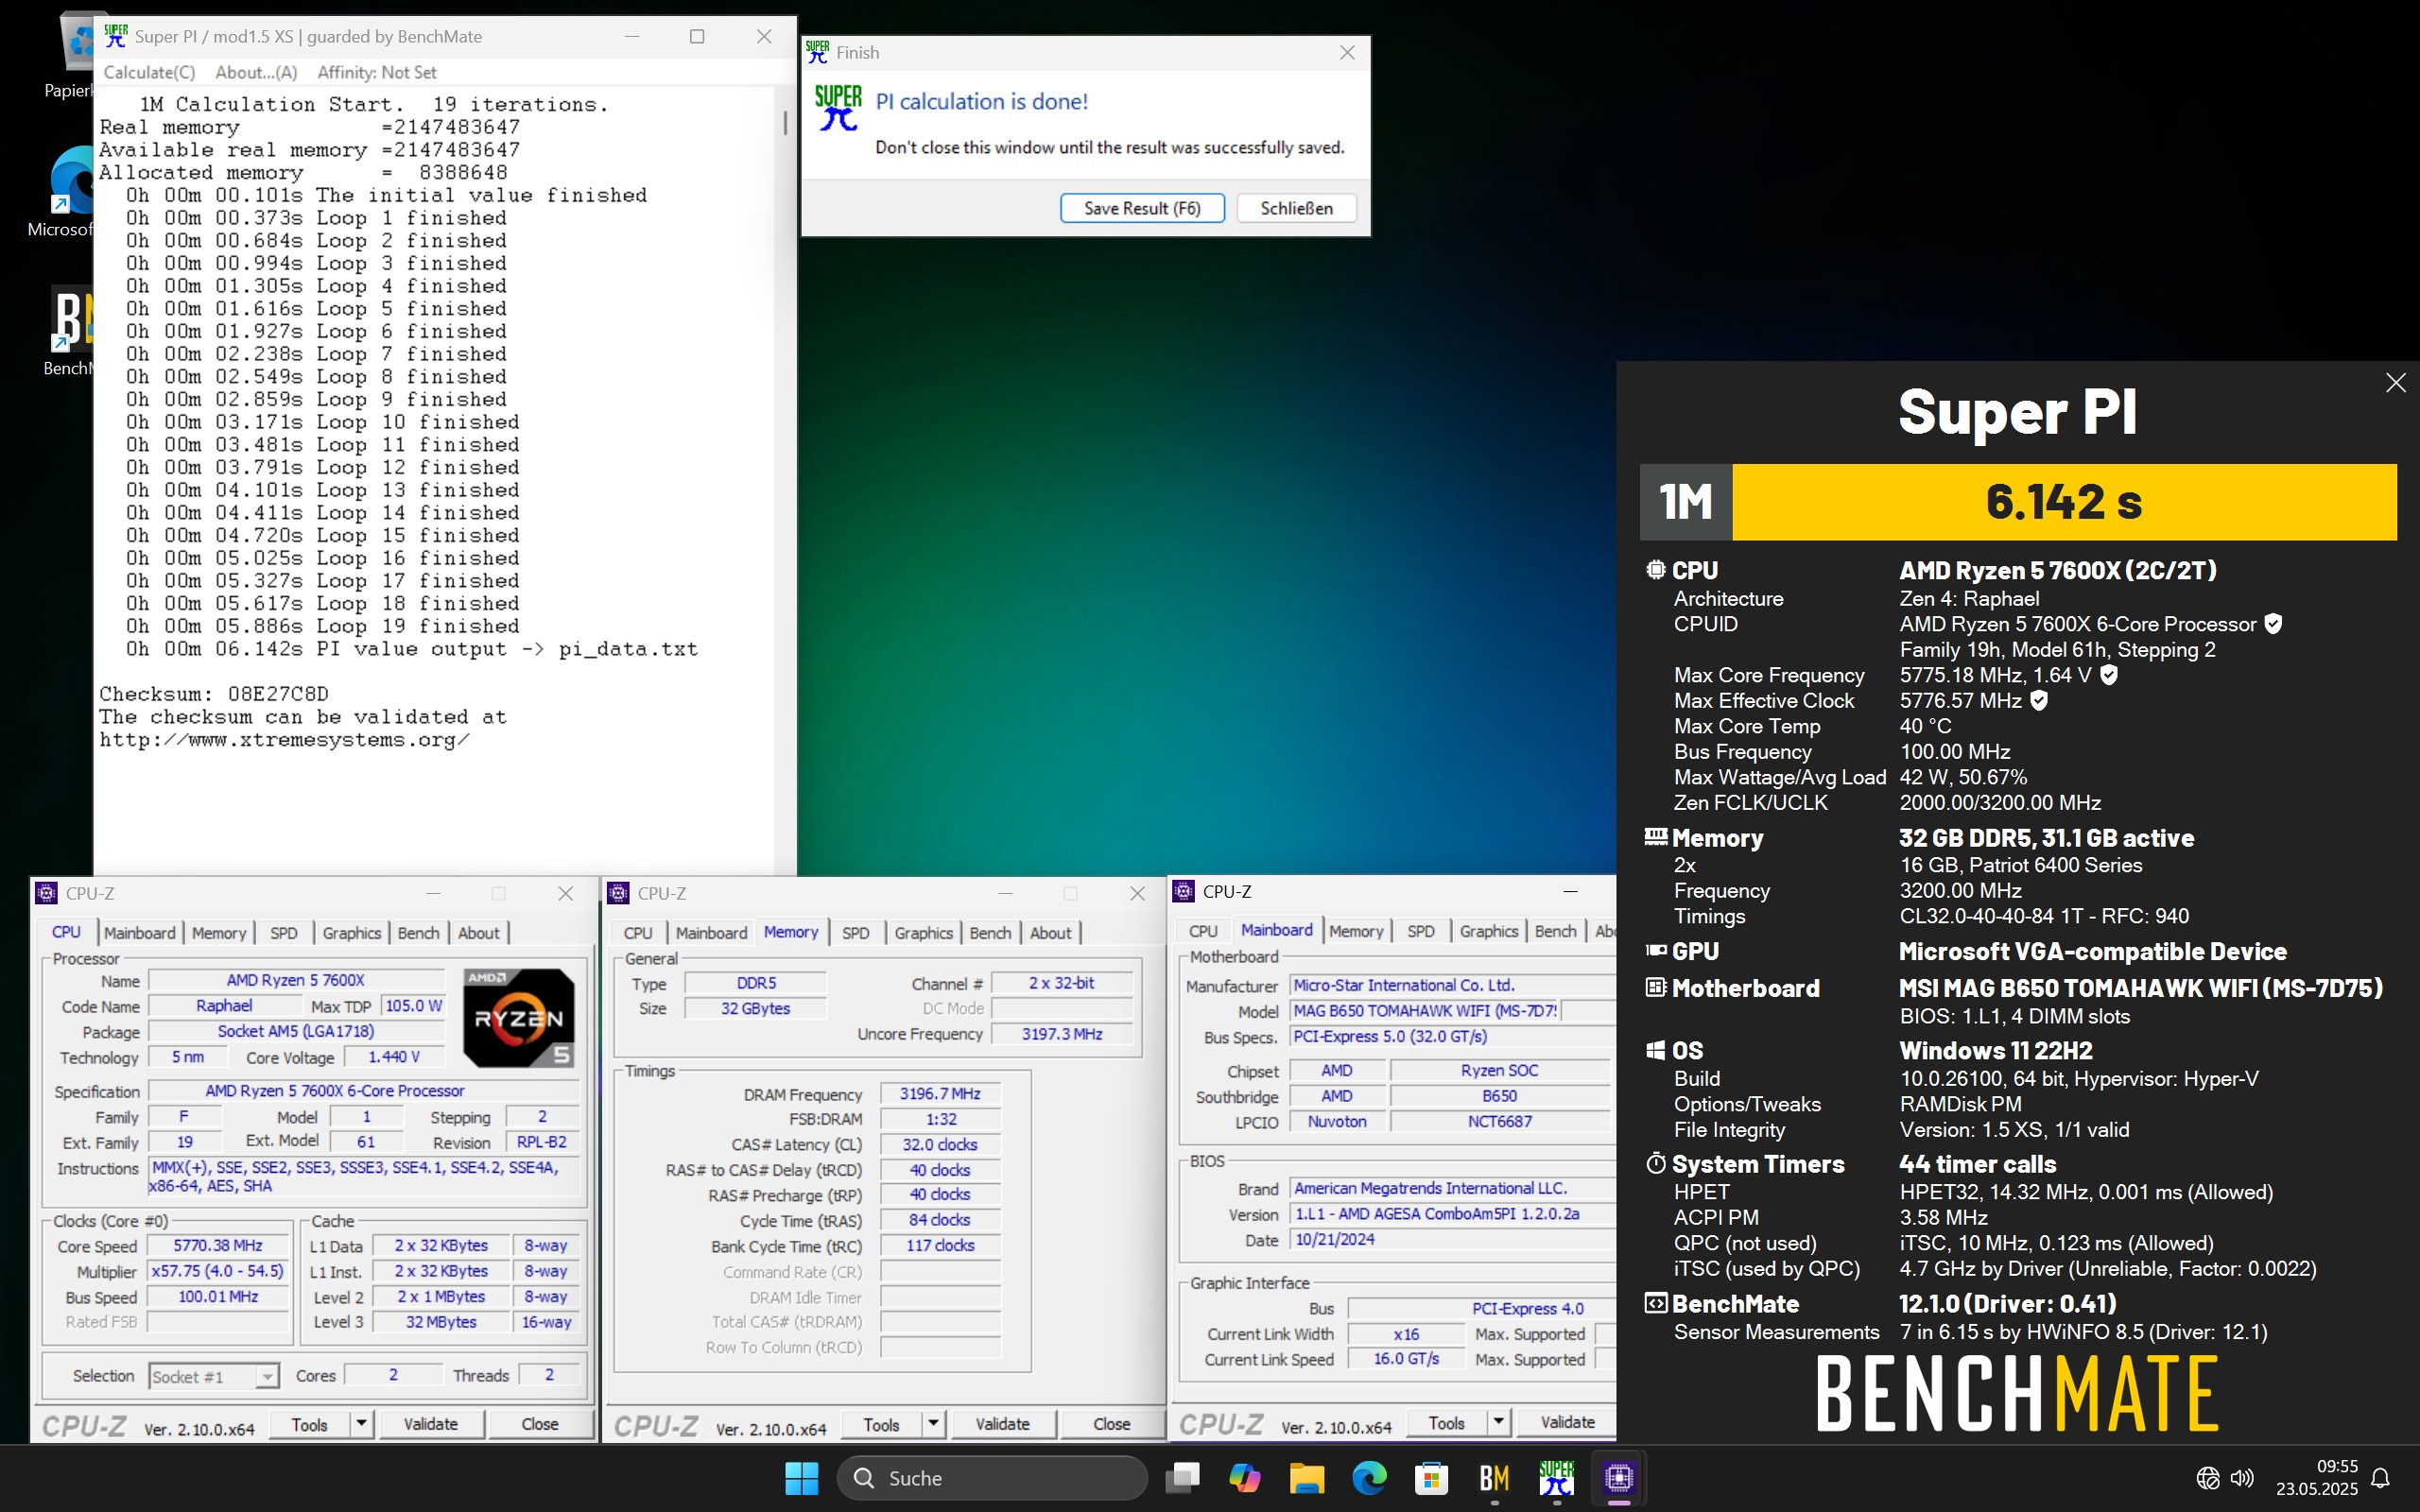Close the Finish dialog with X
Image resolution: width=2420 pixels, height=1512 pixels.
[x=1347, y=53]
